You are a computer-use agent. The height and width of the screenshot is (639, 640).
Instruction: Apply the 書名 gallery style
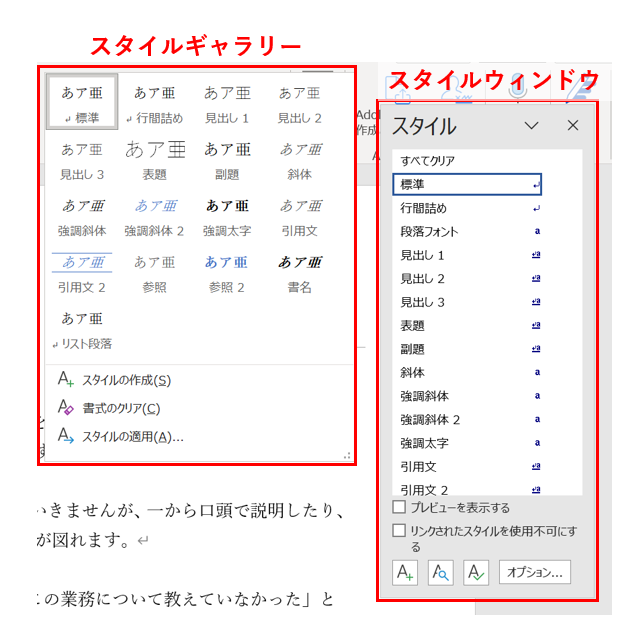pos(300,274)
